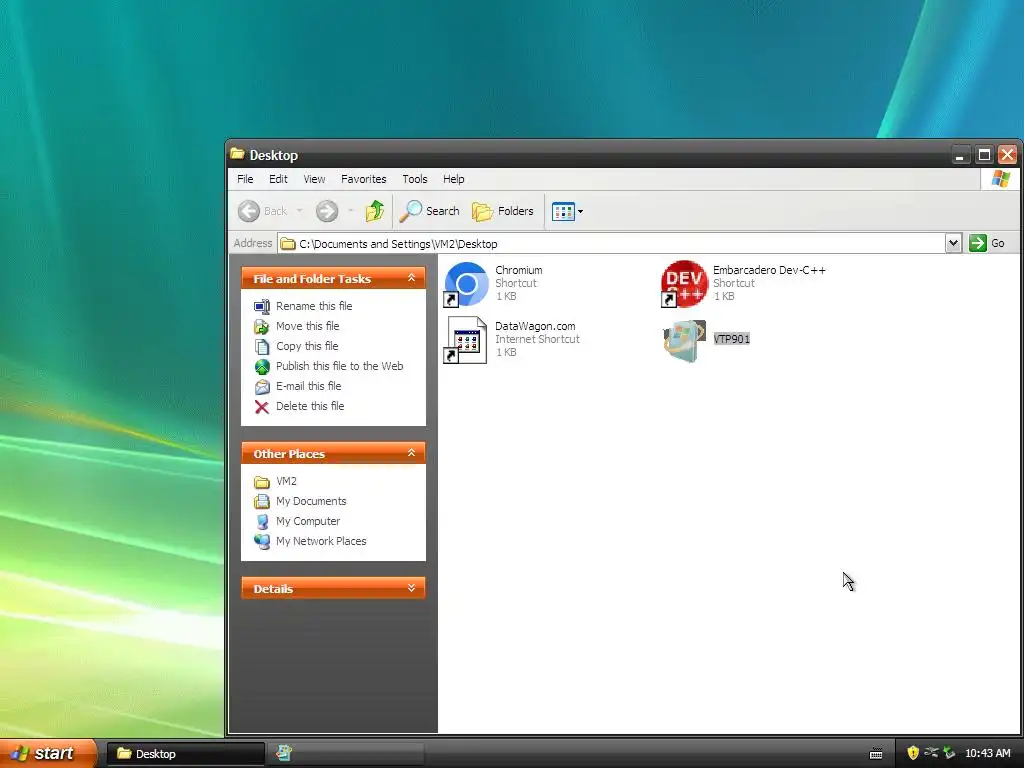The image size is (1024, 768).
Task: Open the Edit menu
Action: [x=278, y=179]
